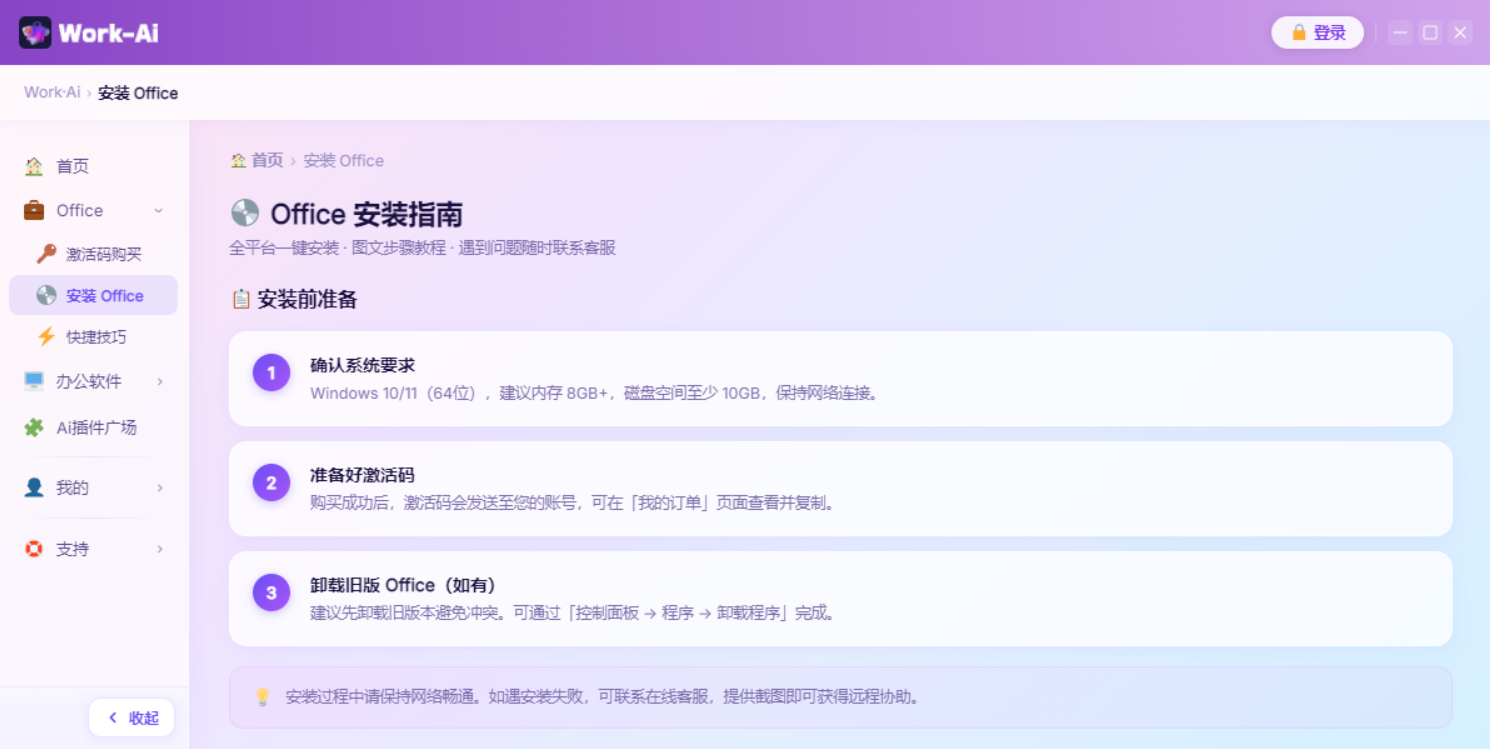The height and width of the screenshot is (749, 1490).
Task: Click the clipboard icon beside 安装前准备
Action: coord(241,299)
